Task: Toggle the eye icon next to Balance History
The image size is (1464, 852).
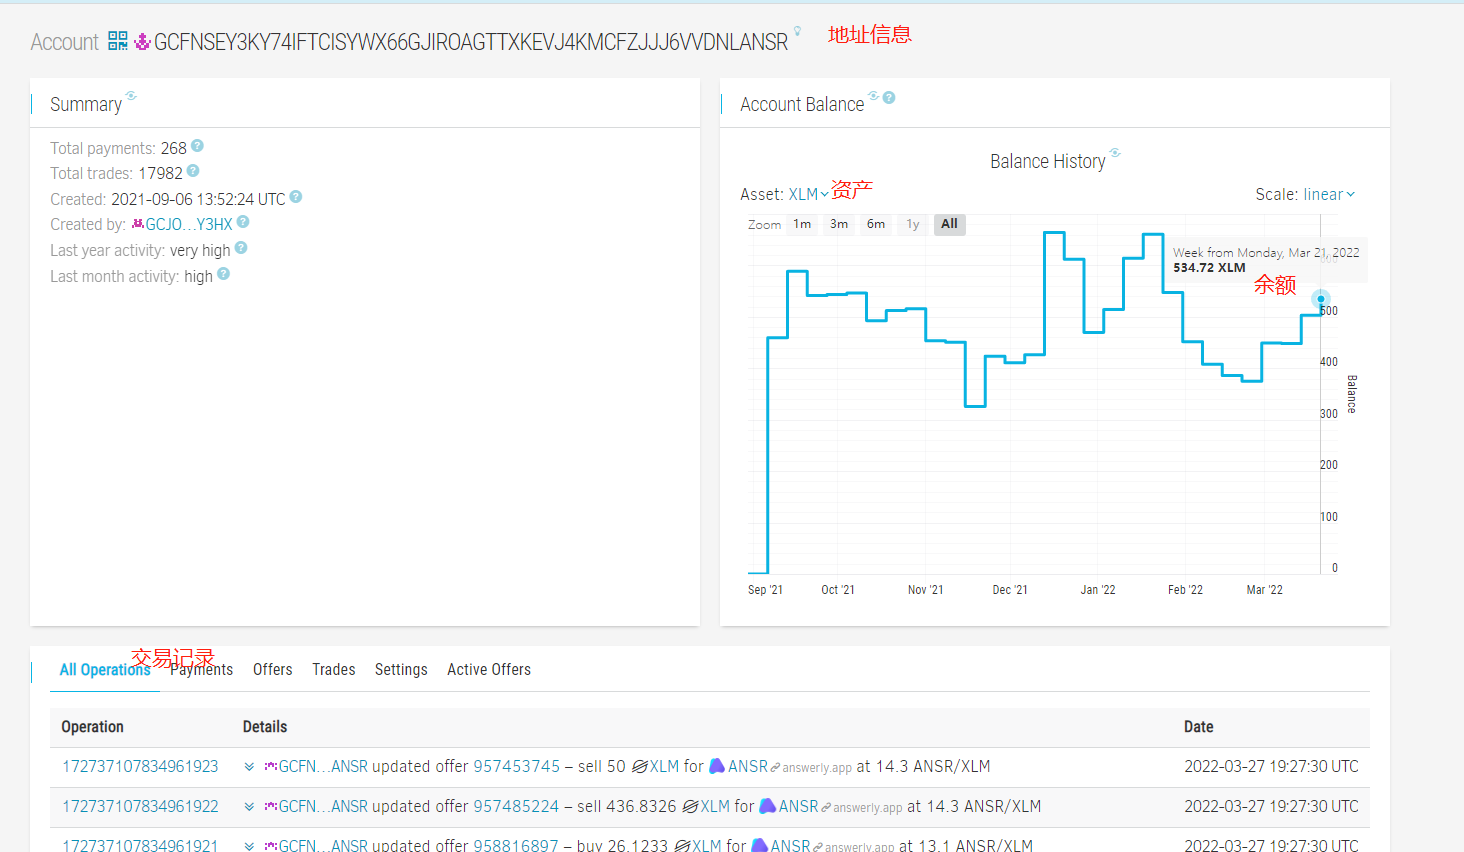Action: coord(1115,153)
